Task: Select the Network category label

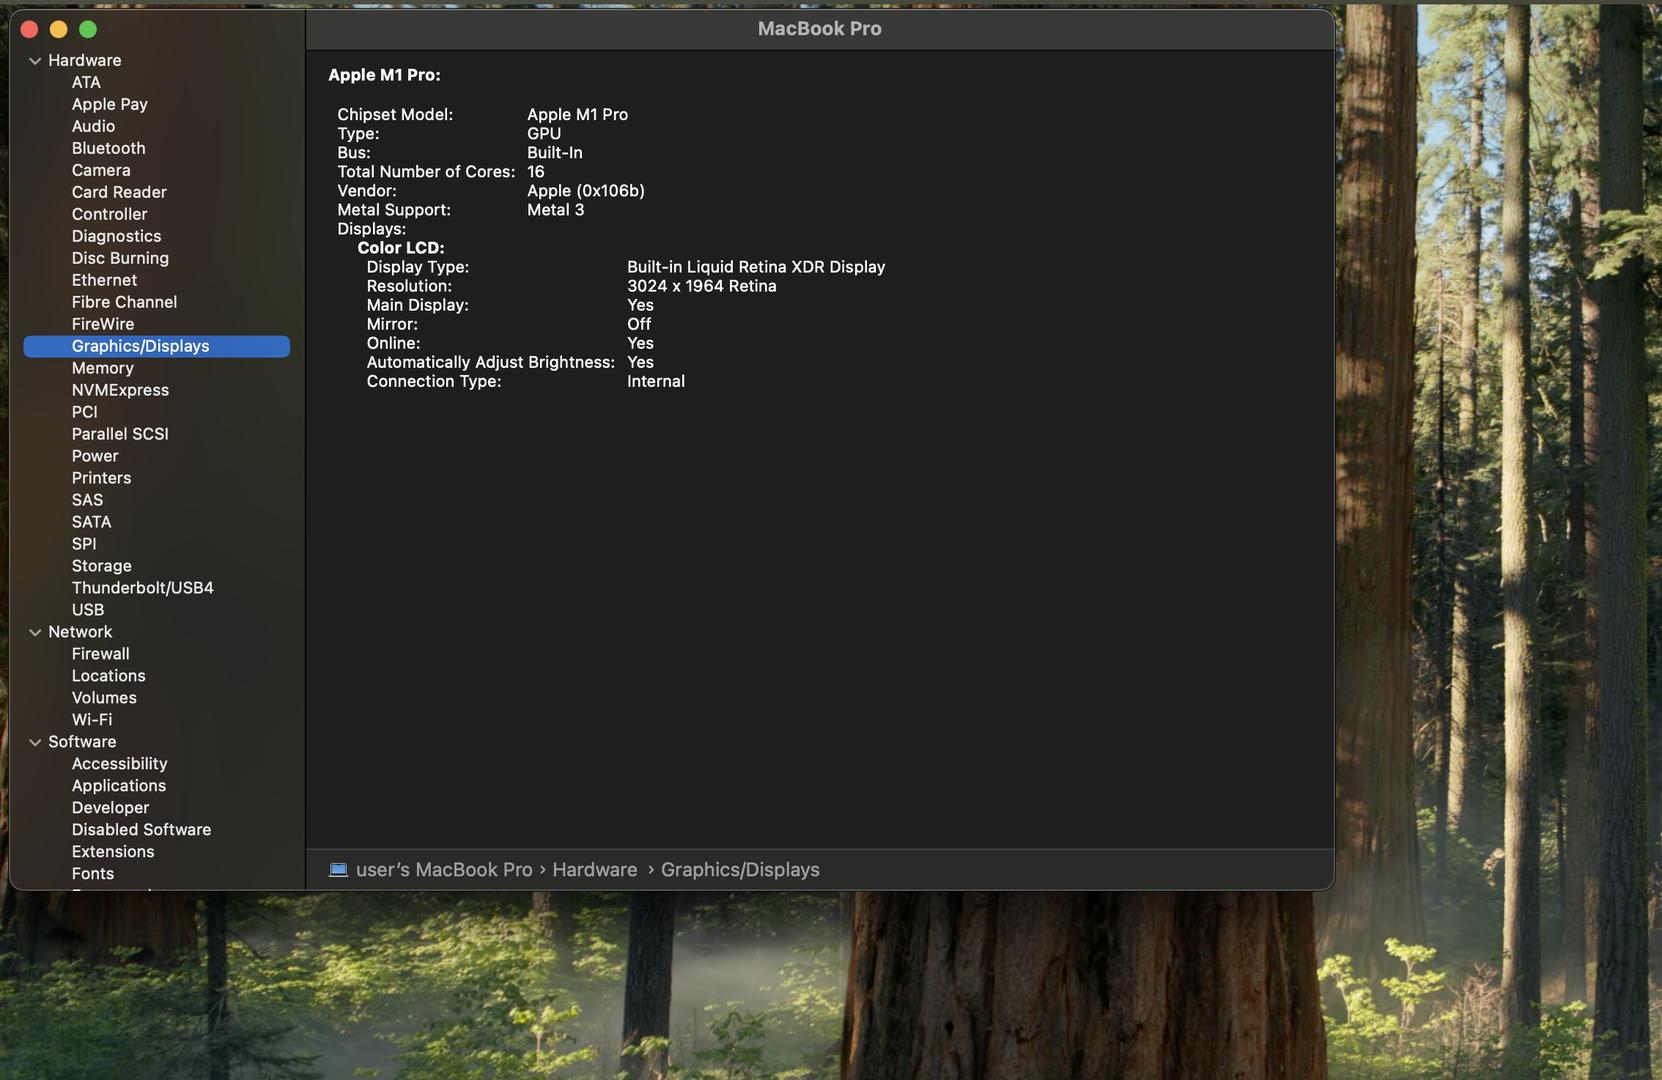Action: pyautogui.click(x=80, y=632)
